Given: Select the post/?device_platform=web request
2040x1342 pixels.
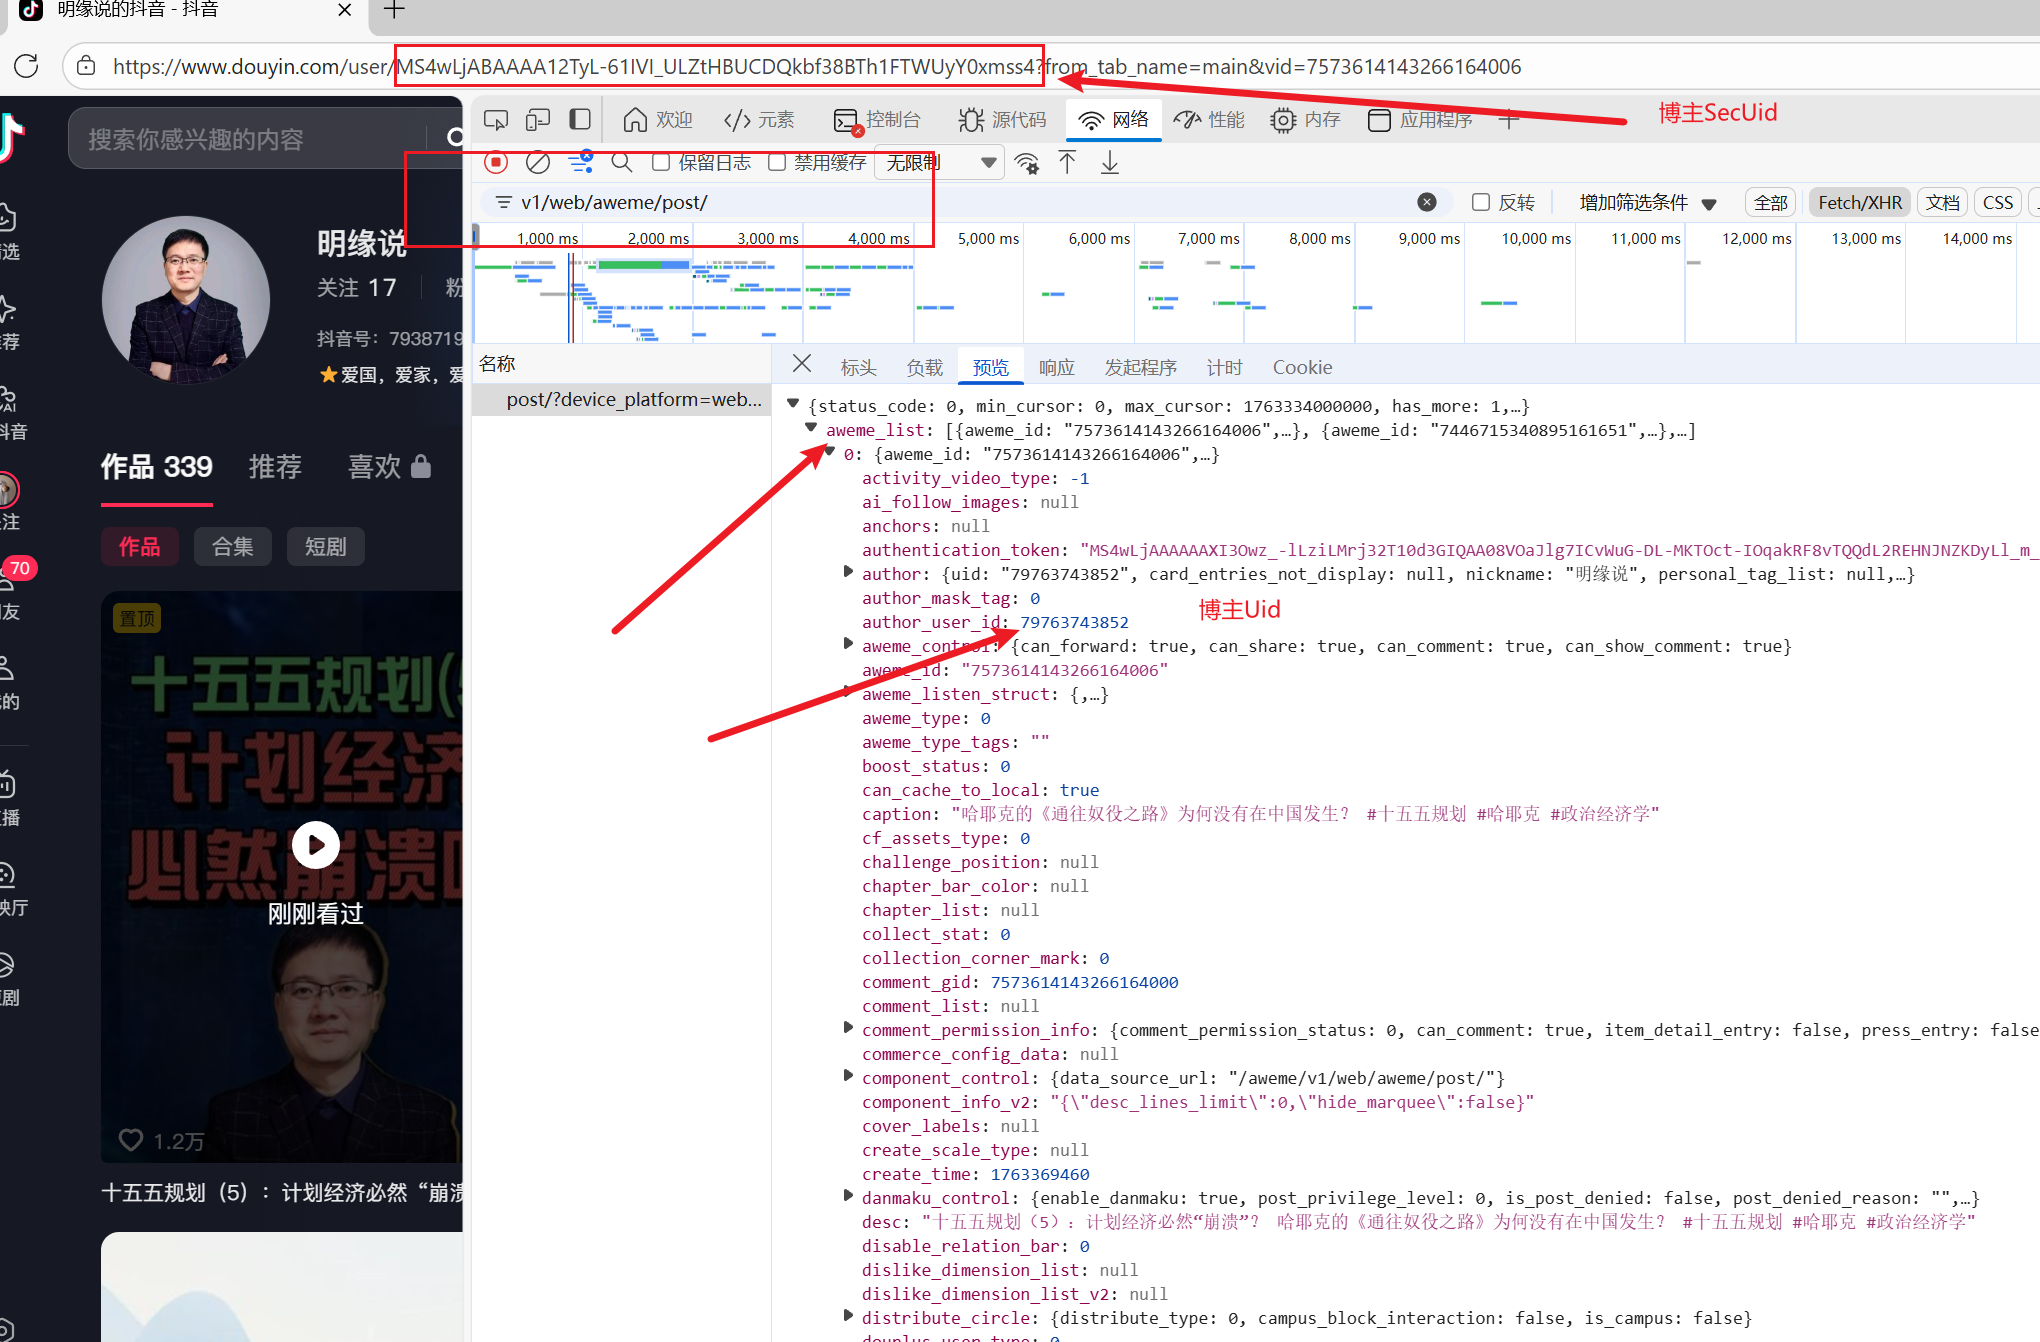Looking at the screenshot, I should coord(633,399).
